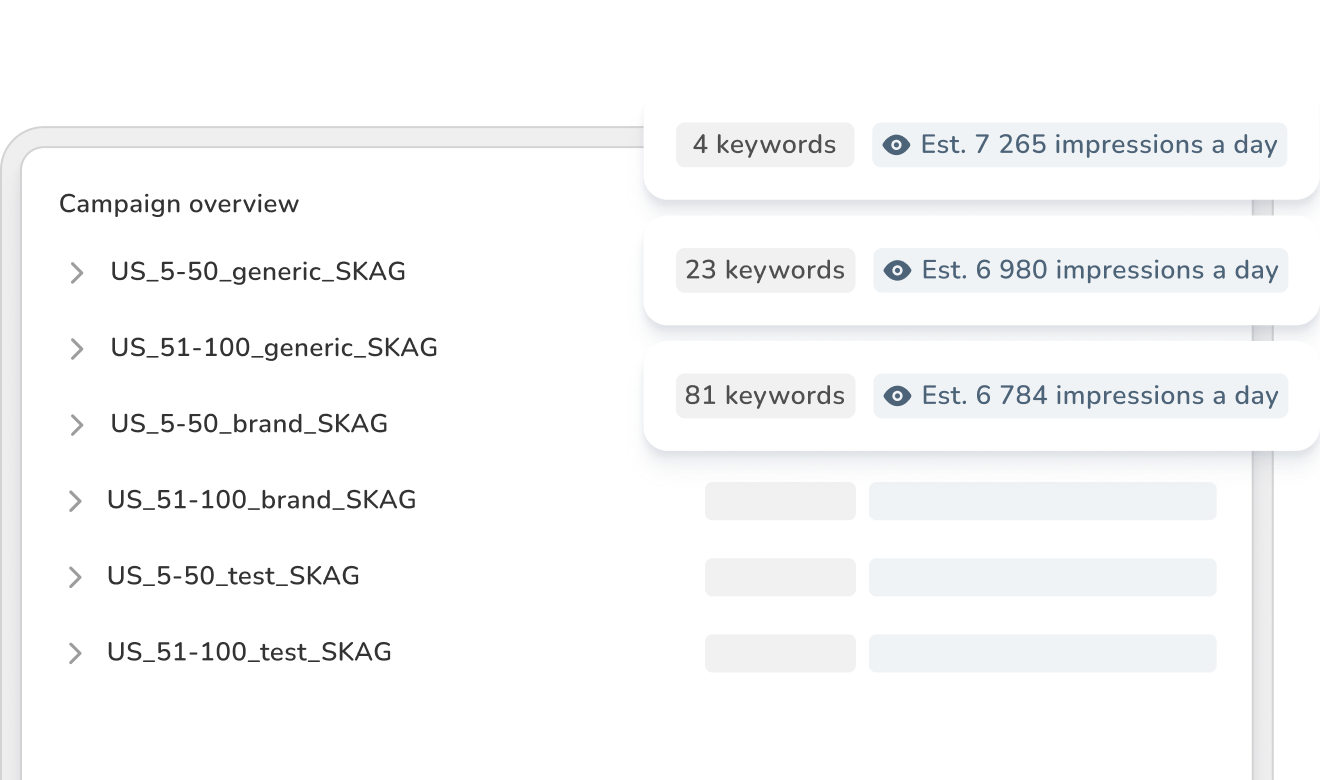
Task: Click the US_51-100_generic_SKAG campaign name
Action: pos(273,348)
